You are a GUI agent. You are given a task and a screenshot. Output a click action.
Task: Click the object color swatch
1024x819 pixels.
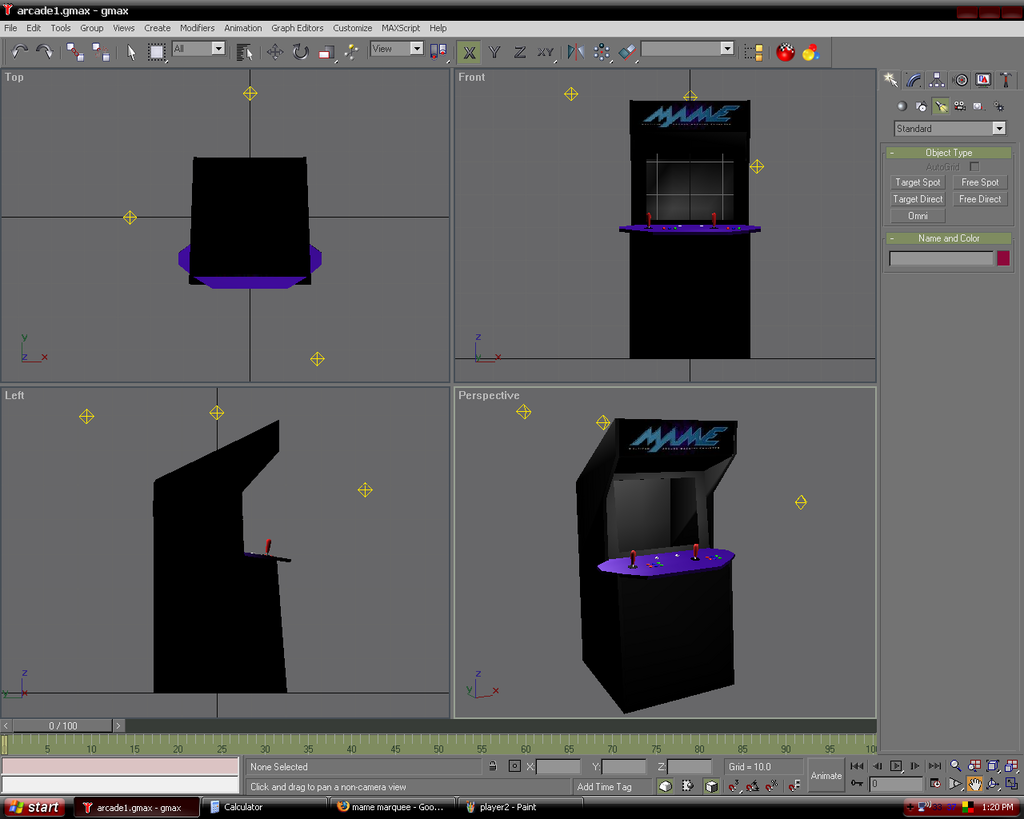pos(1003,258)
